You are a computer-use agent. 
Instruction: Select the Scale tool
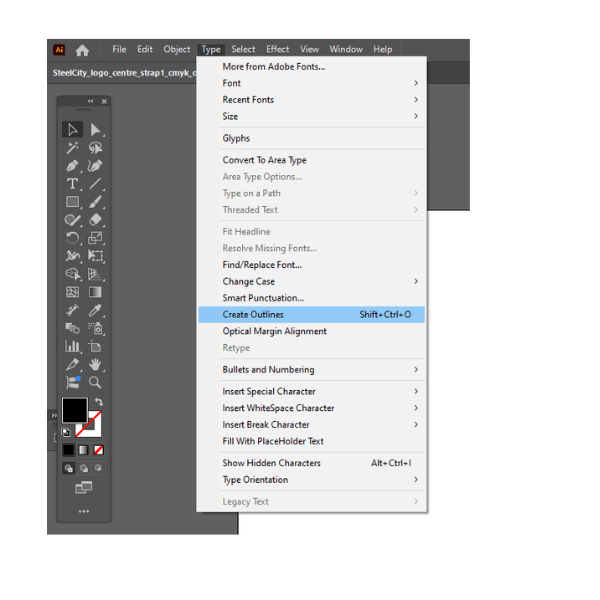(x=95, y=238)
